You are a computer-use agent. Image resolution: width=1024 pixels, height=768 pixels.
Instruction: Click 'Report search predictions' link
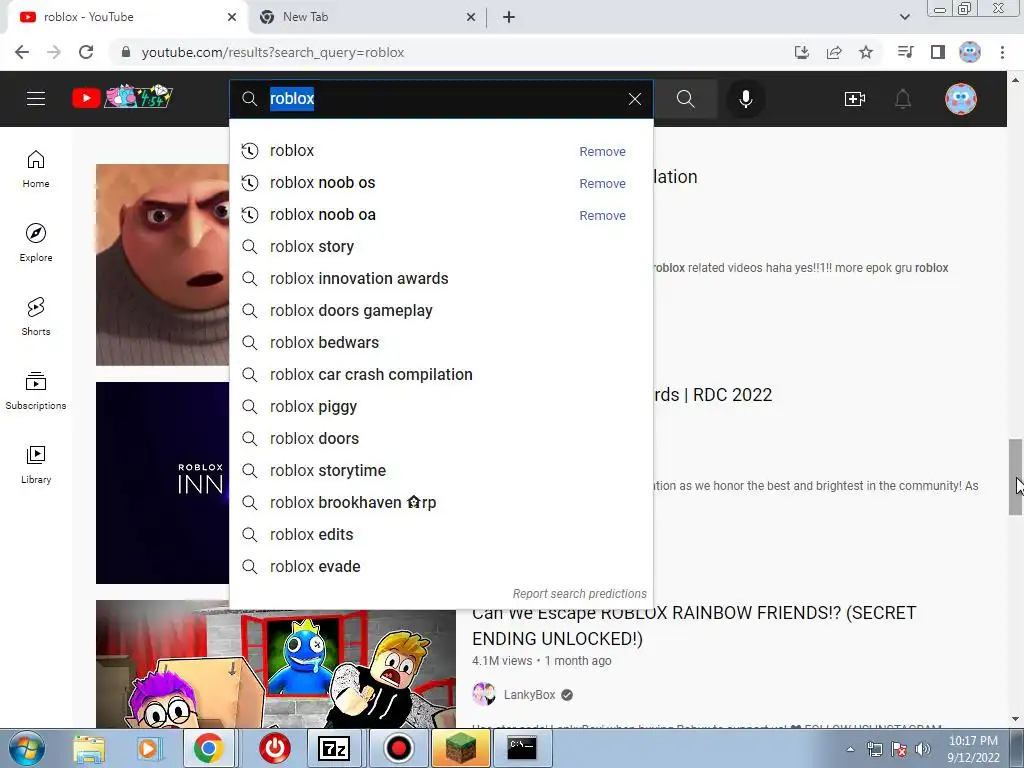(x=579, y=594)
